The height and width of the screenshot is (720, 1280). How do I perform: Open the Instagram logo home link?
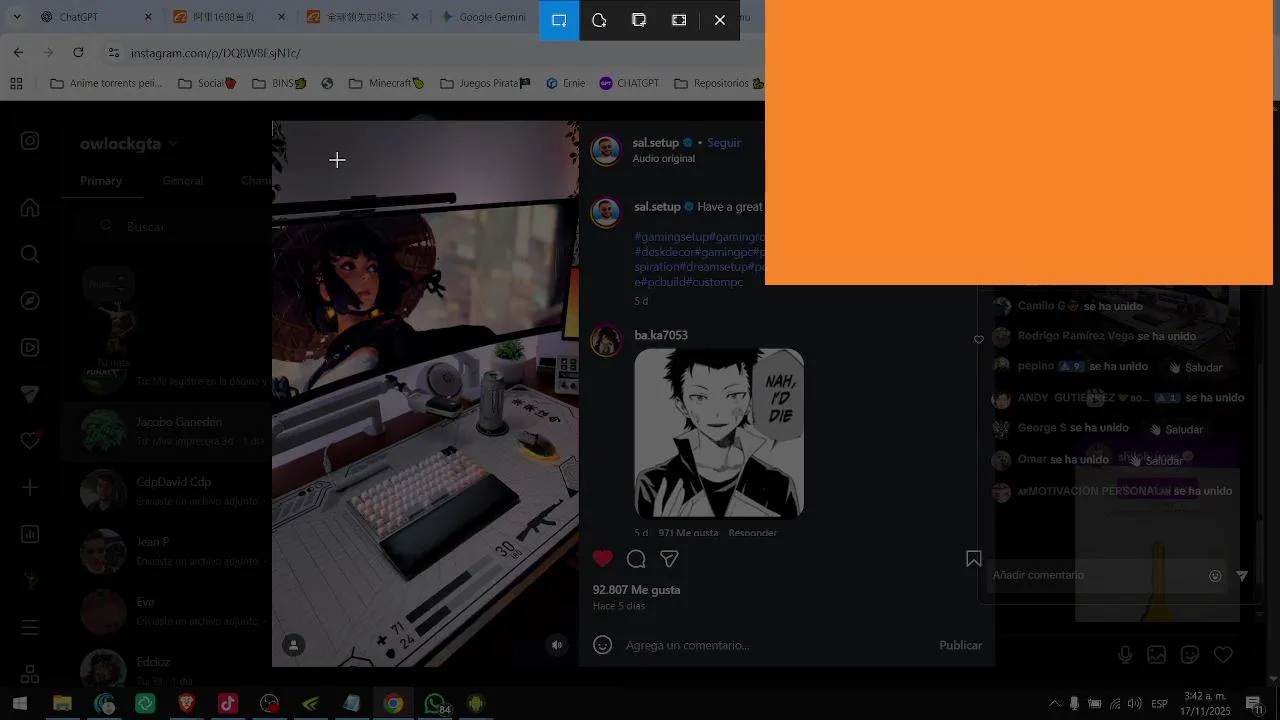(x=30, y=141)
